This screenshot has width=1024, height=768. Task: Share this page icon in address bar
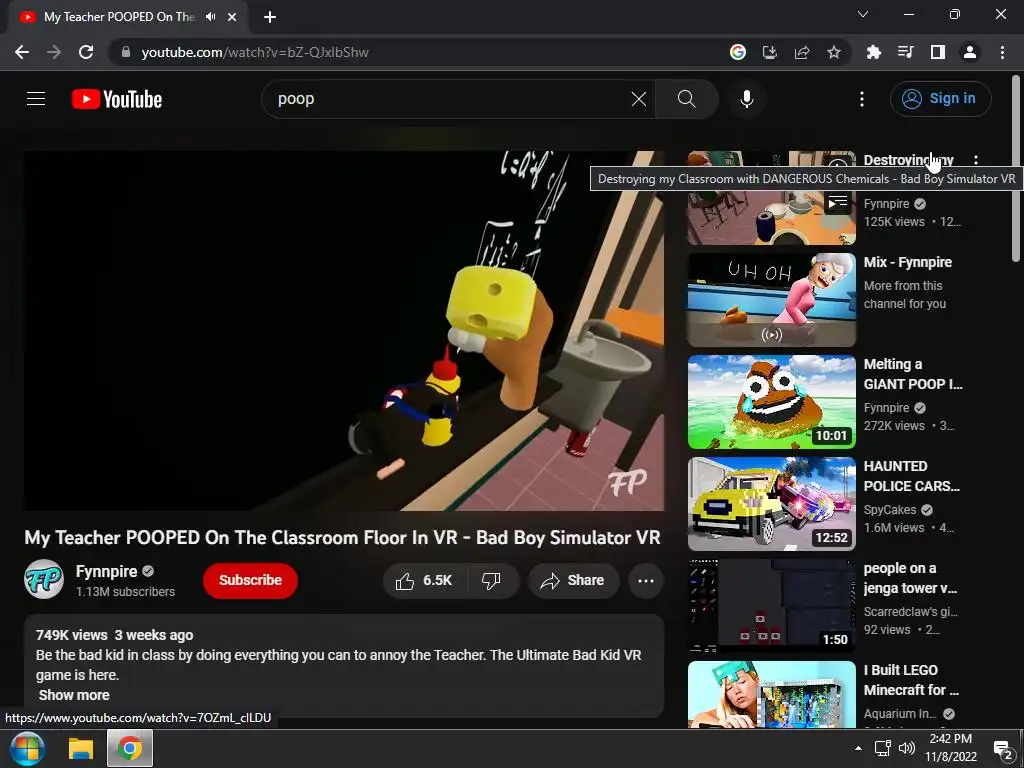802,52
